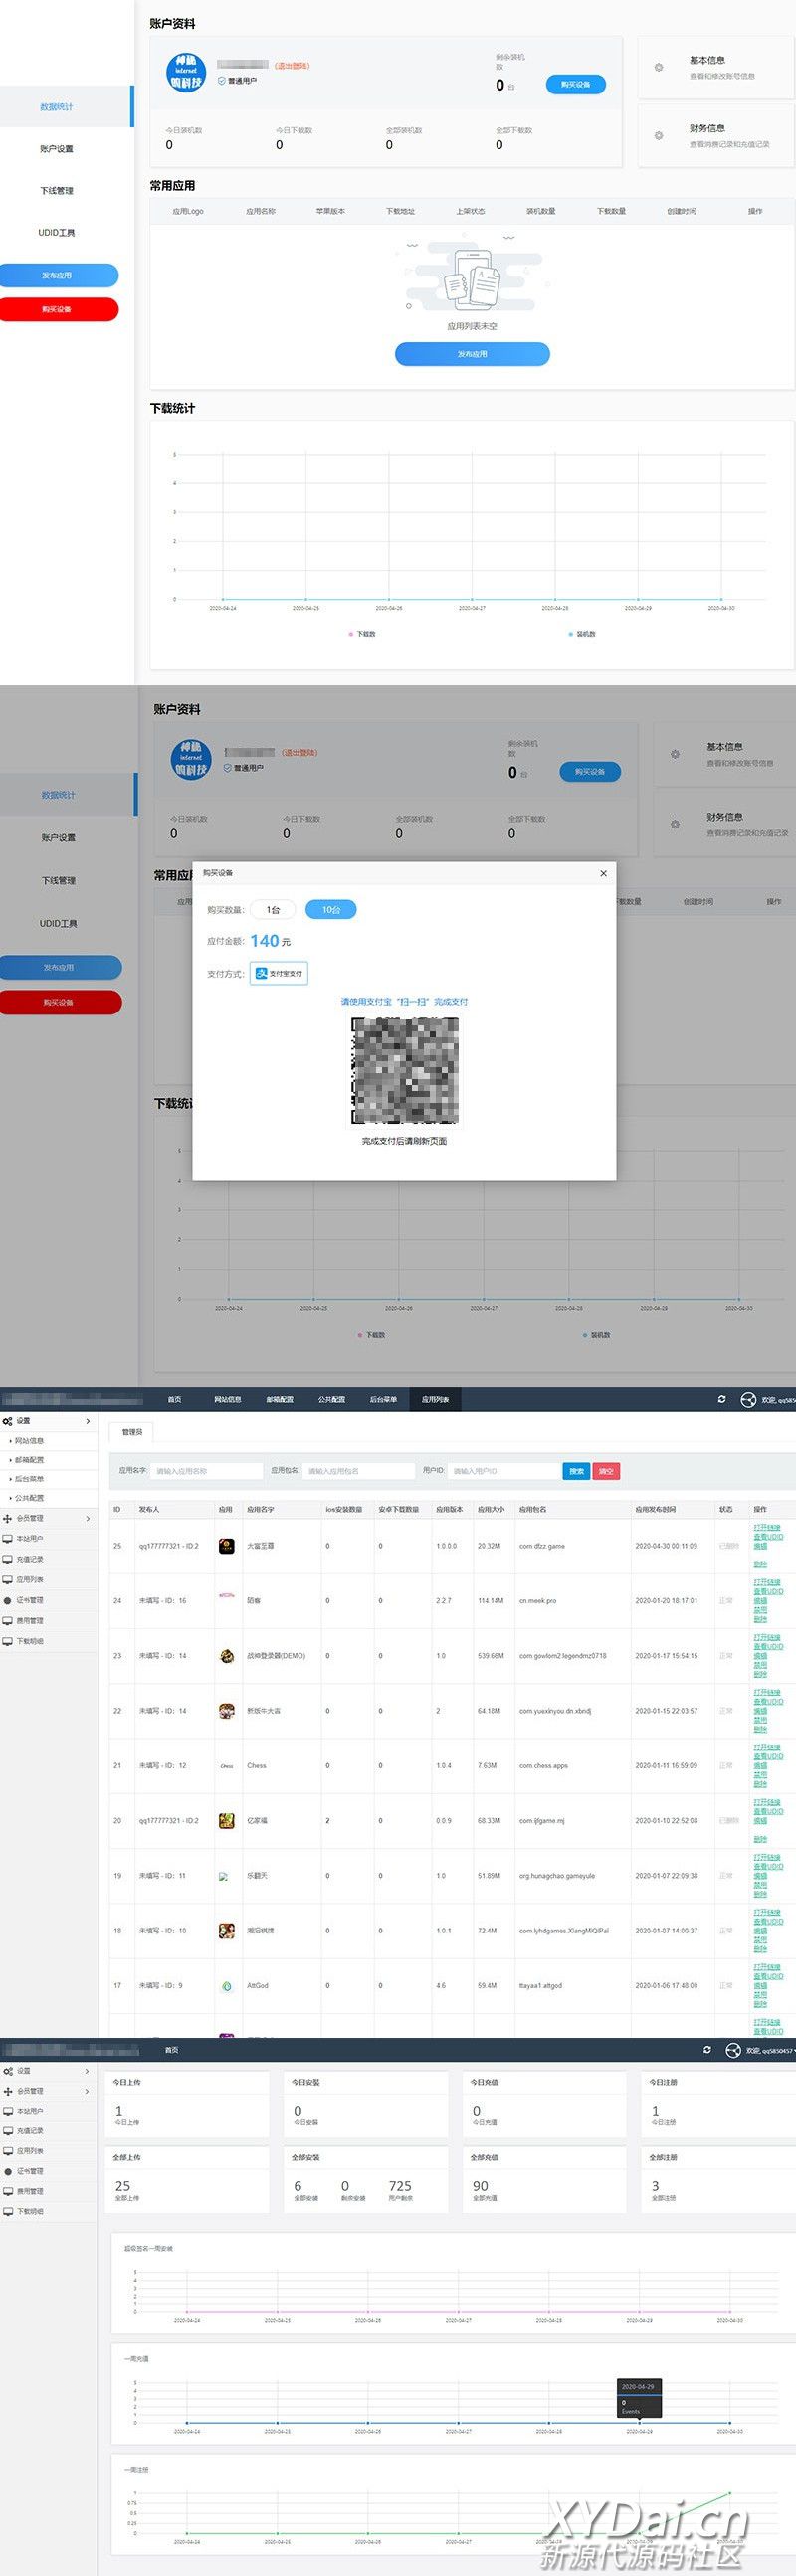796x2576 pixels.
Task: Open 公共配置 submenu in app-list admin sidebar
Action: tap(29, 1498)
